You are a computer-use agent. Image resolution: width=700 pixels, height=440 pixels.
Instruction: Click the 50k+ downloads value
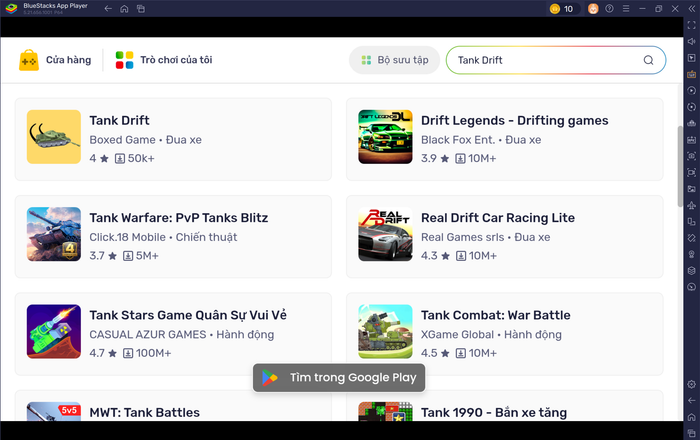coord(141,158)
